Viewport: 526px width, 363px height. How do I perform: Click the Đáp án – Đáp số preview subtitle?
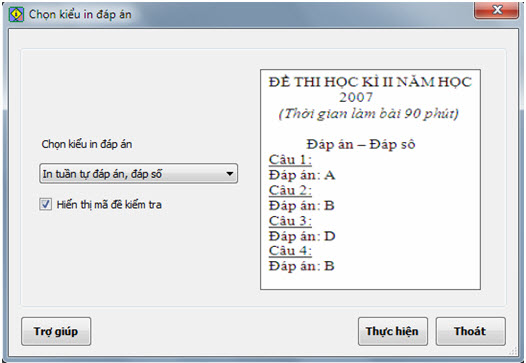(x=361, y=144)
